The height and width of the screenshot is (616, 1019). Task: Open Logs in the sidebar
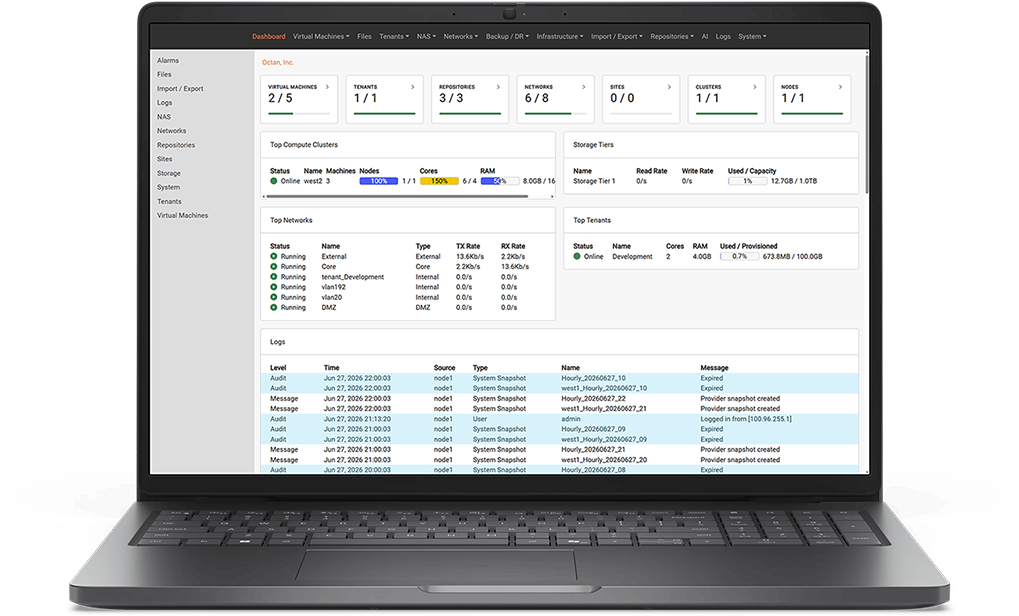click(164, 103)
